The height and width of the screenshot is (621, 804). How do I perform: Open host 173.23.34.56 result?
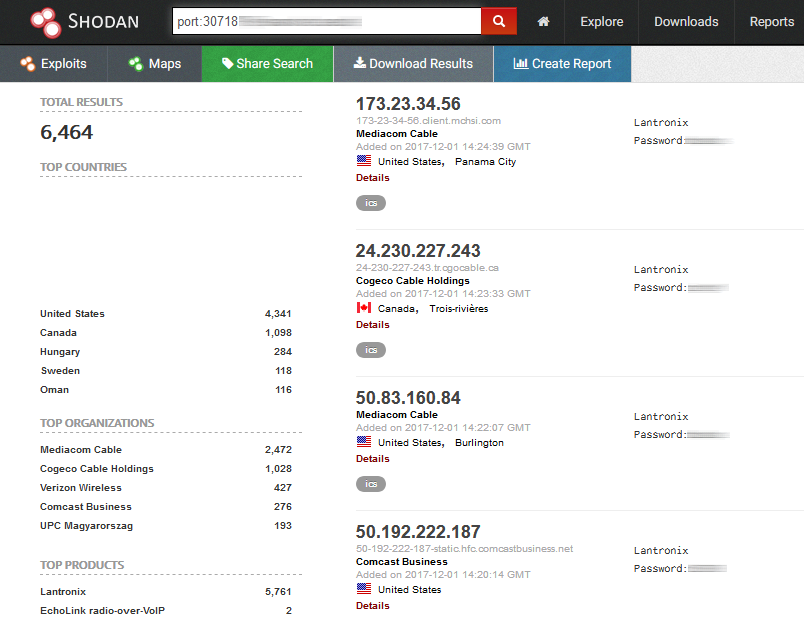408,104
